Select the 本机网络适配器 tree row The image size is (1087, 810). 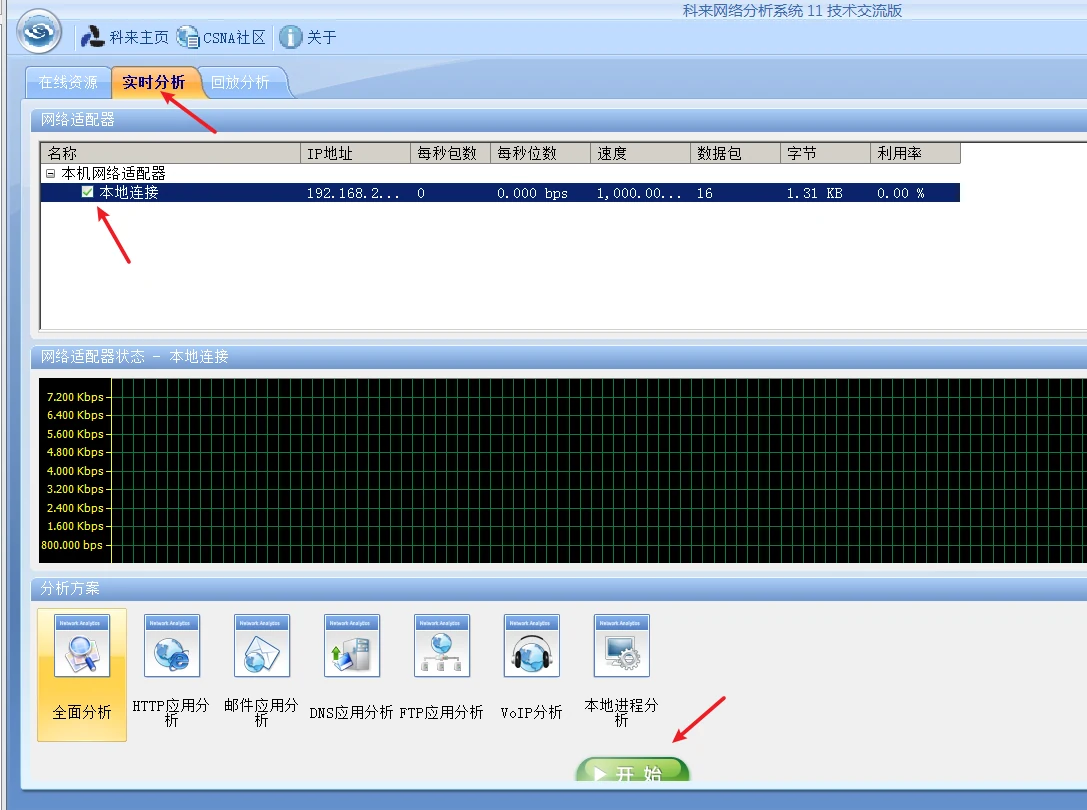click(114, 173)
